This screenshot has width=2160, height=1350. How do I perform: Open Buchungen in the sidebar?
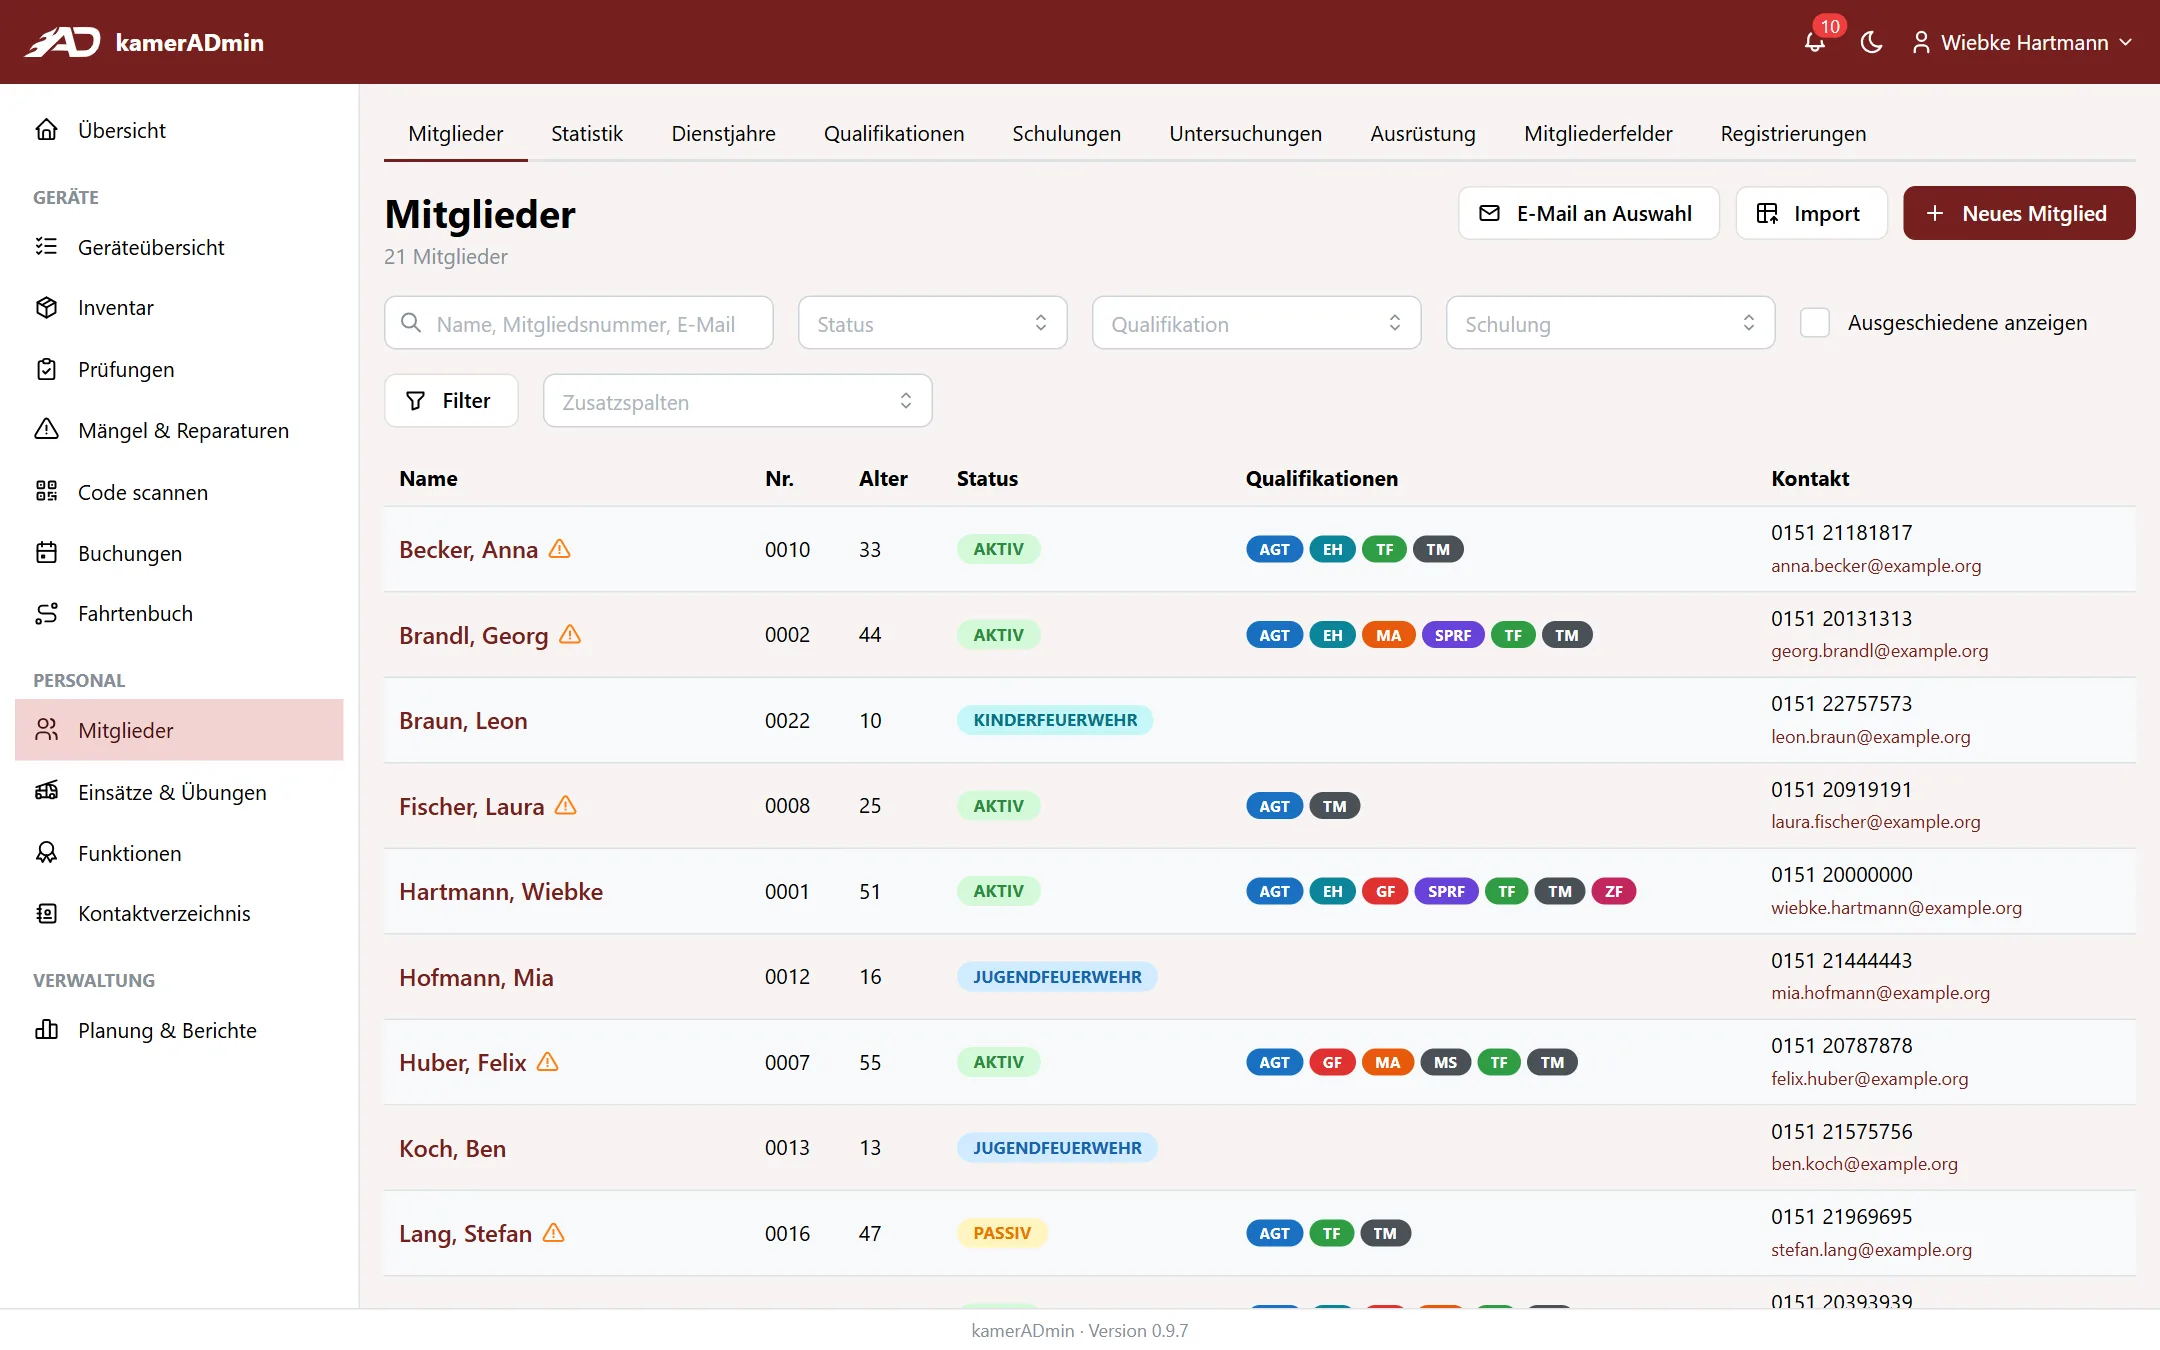pyautogui.click(x=179, y=553)
